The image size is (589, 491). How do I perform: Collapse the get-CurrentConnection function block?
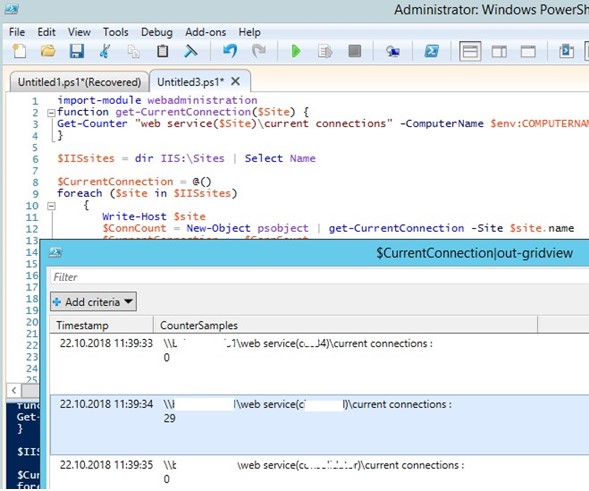click(x=51, y=112)
